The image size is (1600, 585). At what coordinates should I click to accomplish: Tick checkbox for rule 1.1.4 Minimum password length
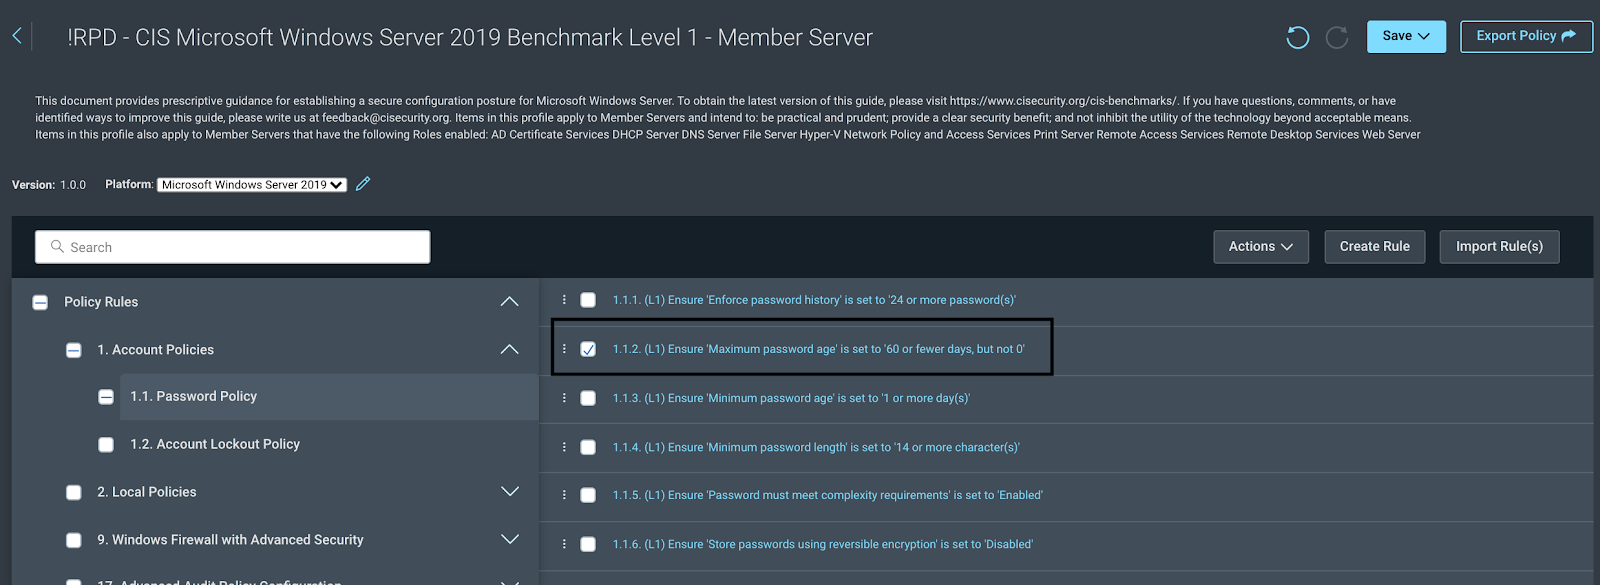588,447
